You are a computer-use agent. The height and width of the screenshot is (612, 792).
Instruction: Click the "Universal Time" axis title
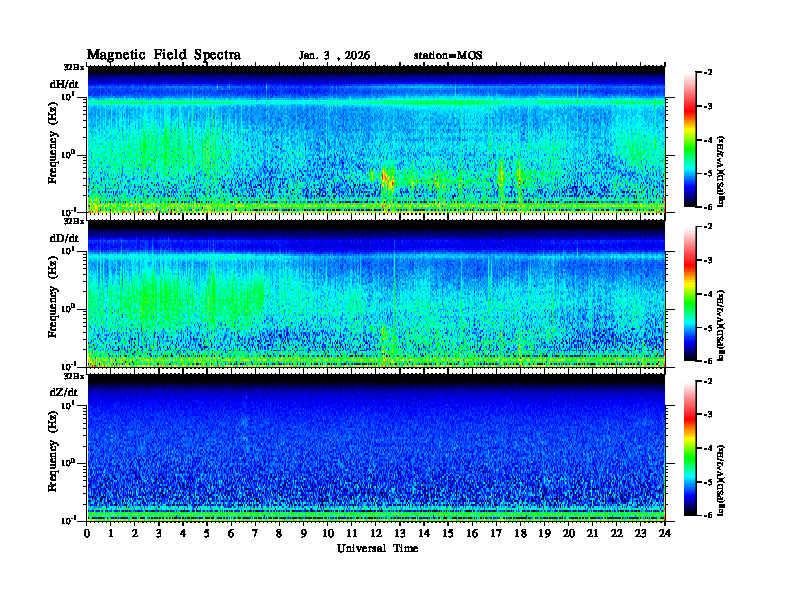[377, 548]
